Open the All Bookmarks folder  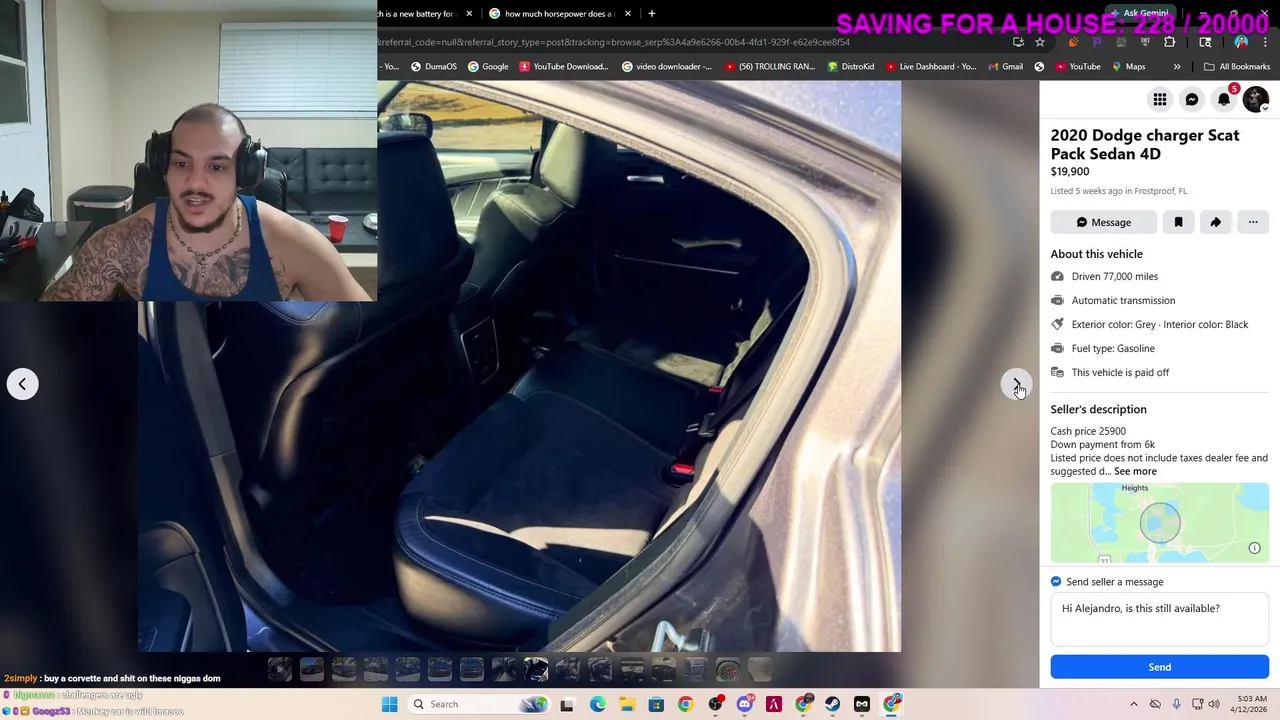pyautogui.click(x=1237, y=67)
